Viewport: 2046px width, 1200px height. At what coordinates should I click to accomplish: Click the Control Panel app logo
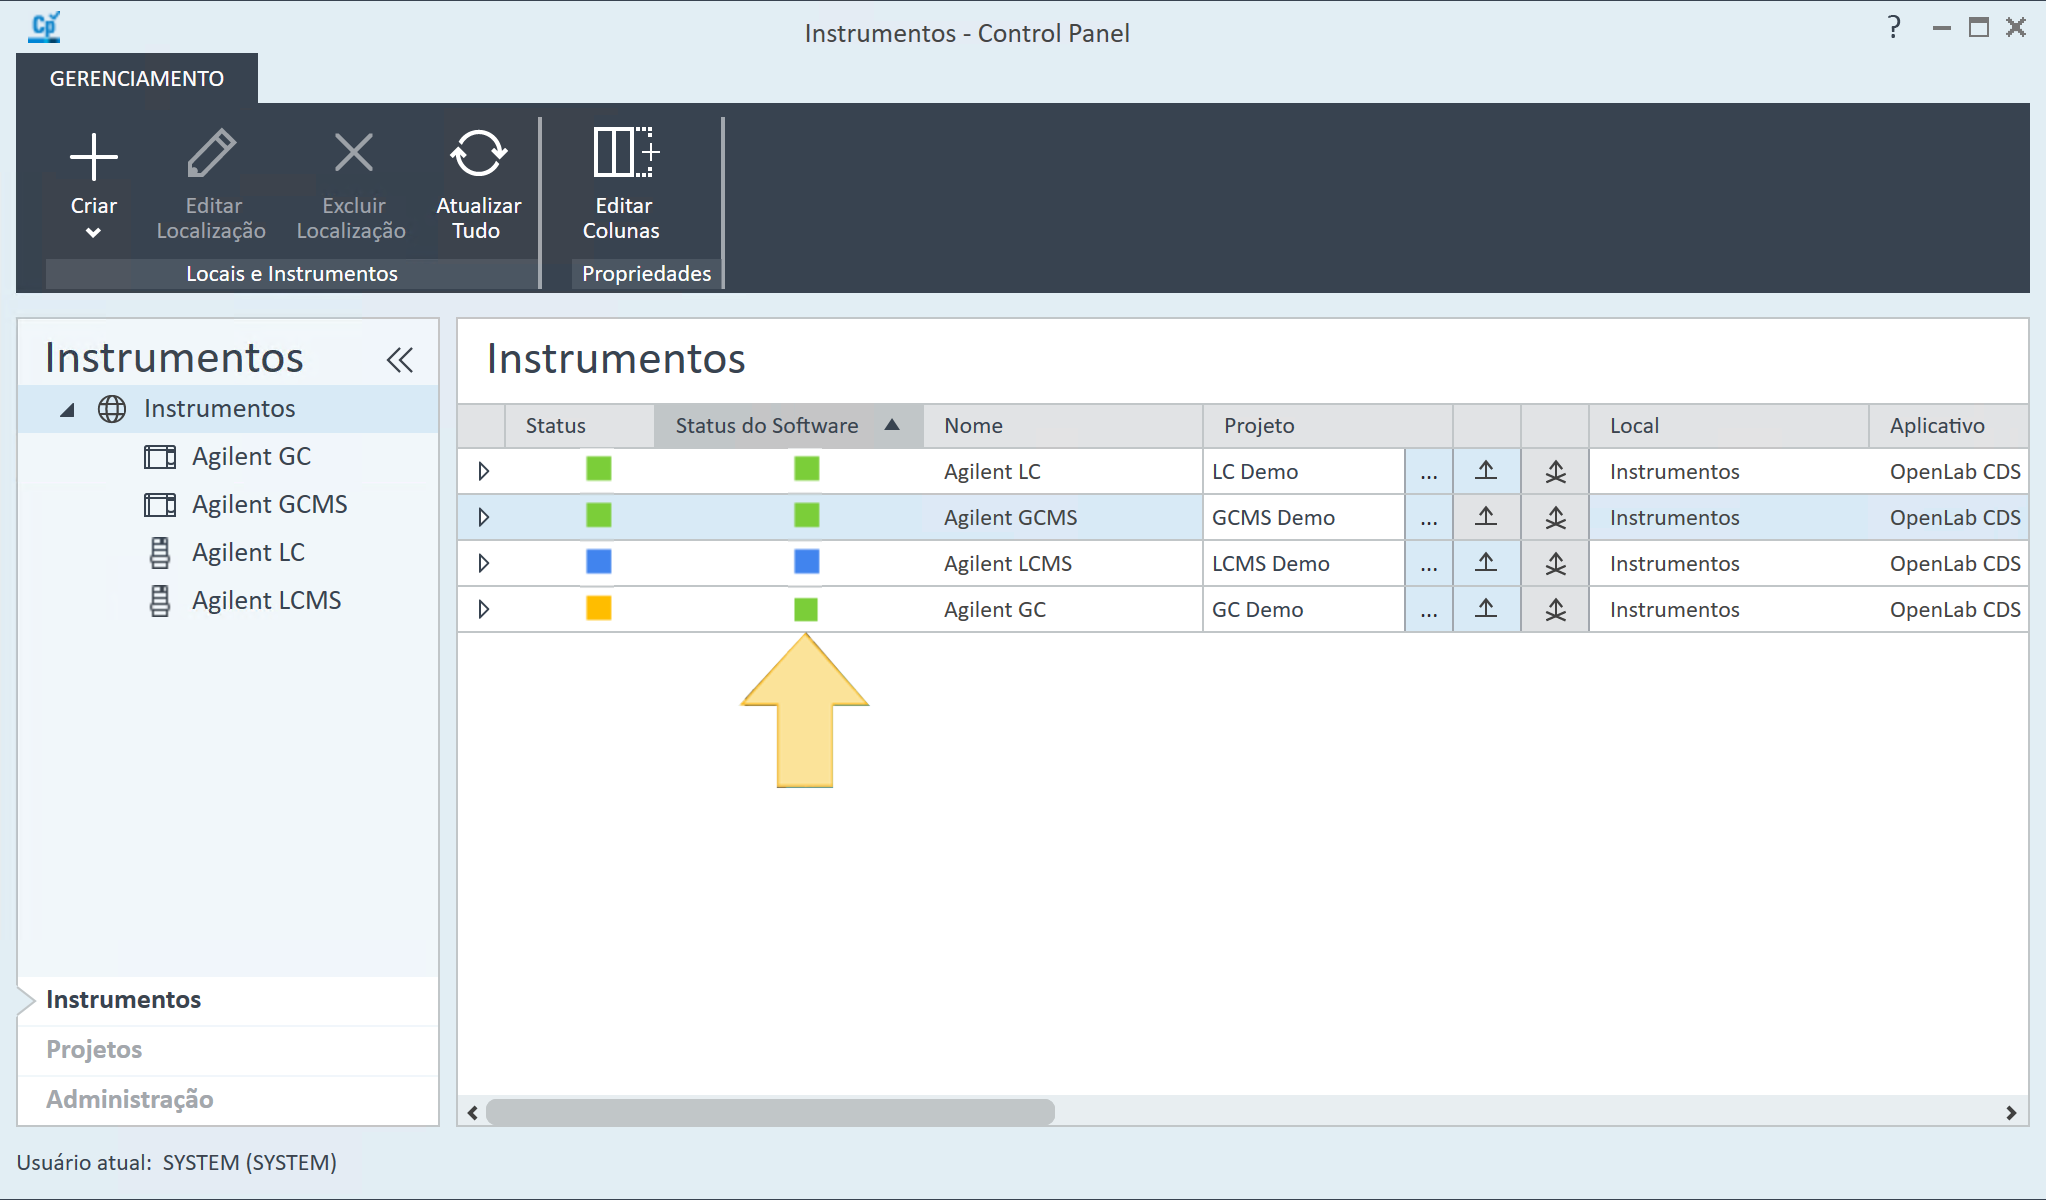click(45, 27)
